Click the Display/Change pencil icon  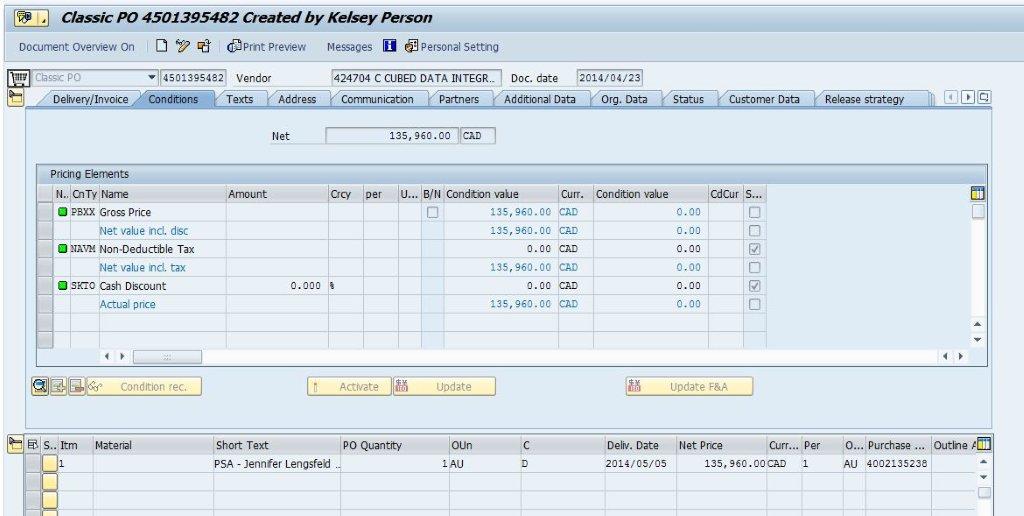tap(183, 46)
